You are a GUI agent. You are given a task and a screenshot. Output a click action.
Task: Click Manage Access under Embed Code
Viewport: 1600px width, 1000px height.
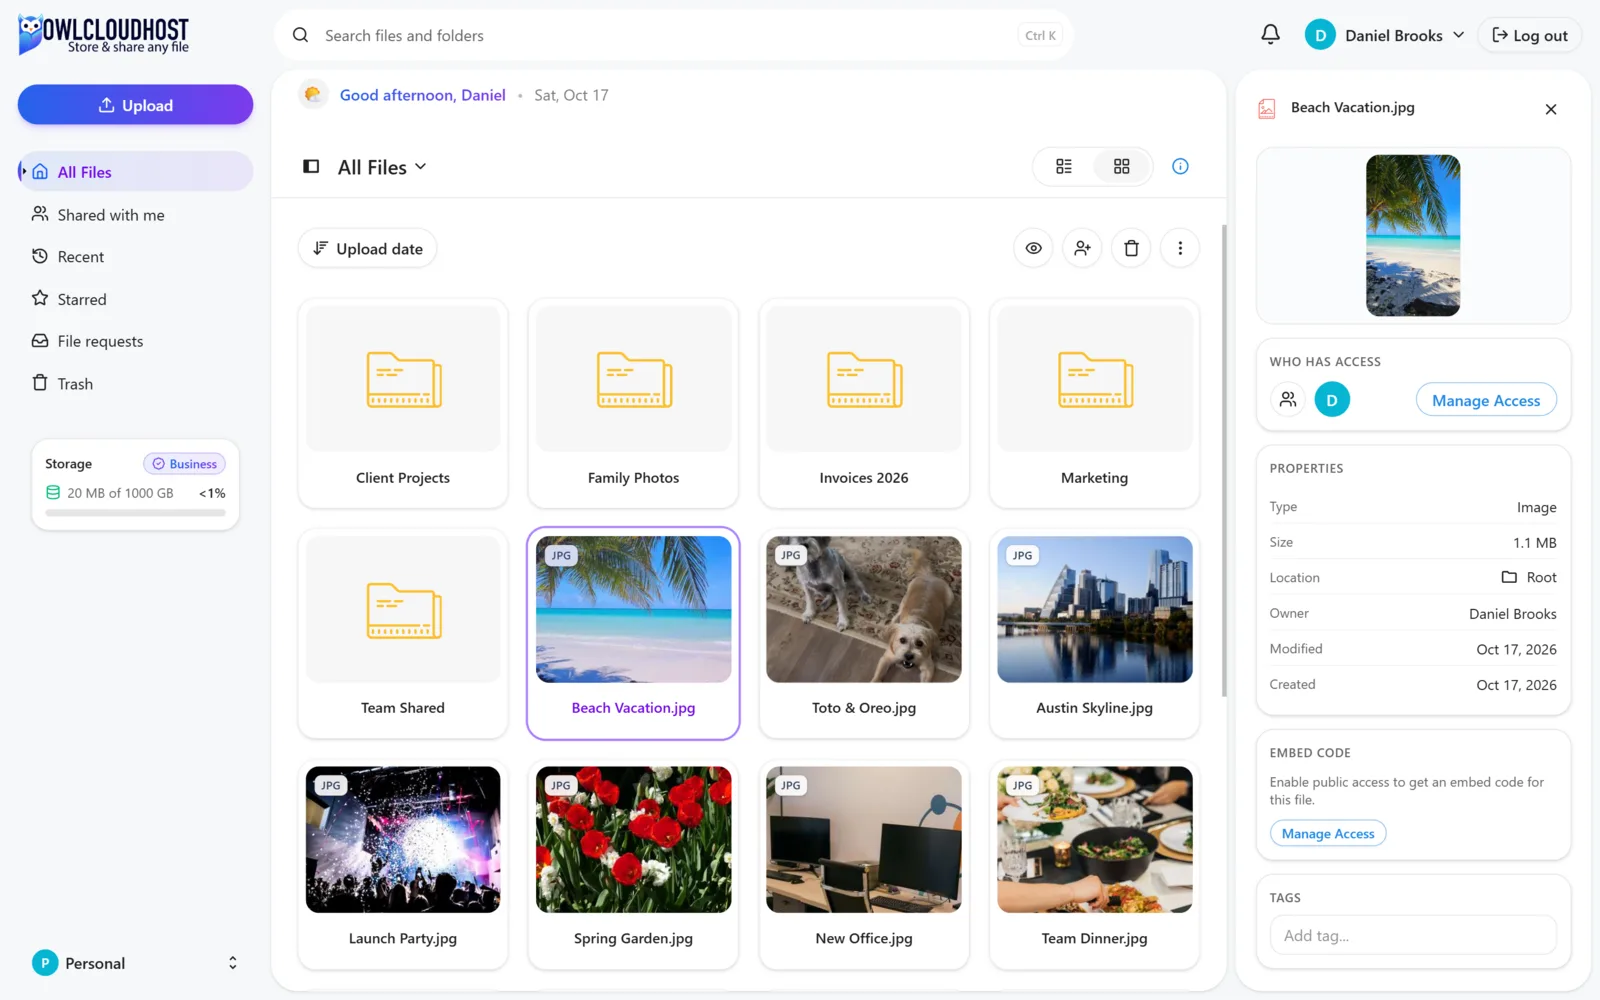[1328, 833]
